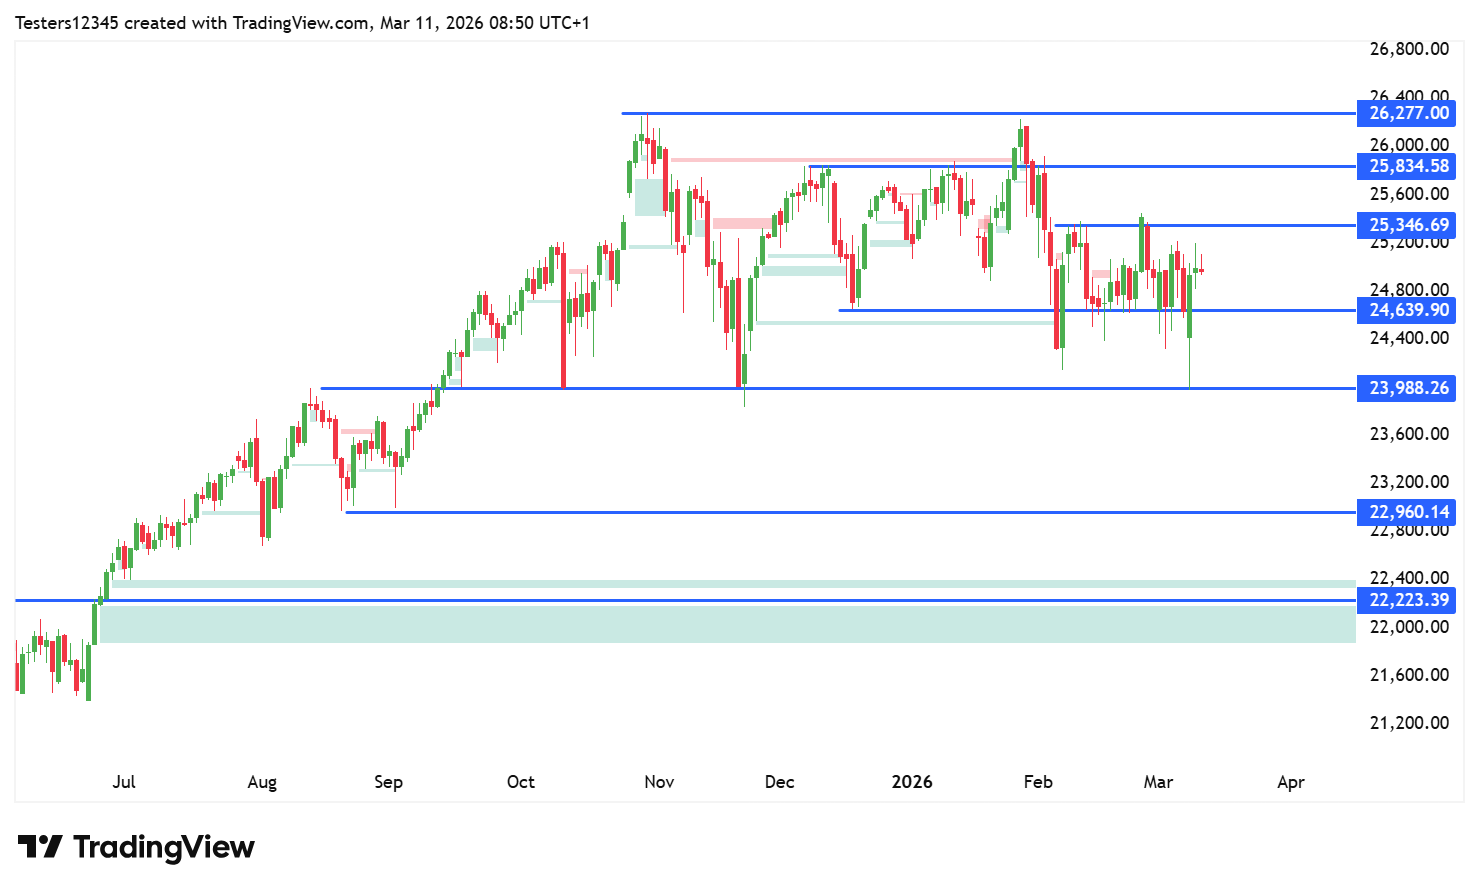1479x892 pixels.
Task: Click the header text mentioning Testers12345
Action: coord(302,22)
